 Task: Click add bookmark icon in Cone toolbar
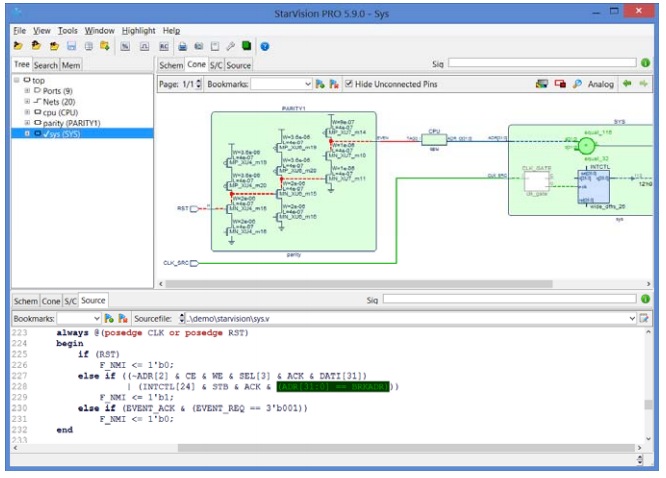[x=320, y=84]
